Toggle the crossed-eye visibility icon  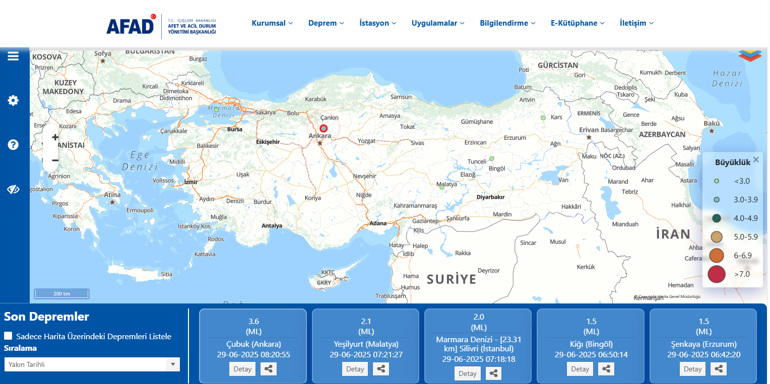tap(13, 190)
